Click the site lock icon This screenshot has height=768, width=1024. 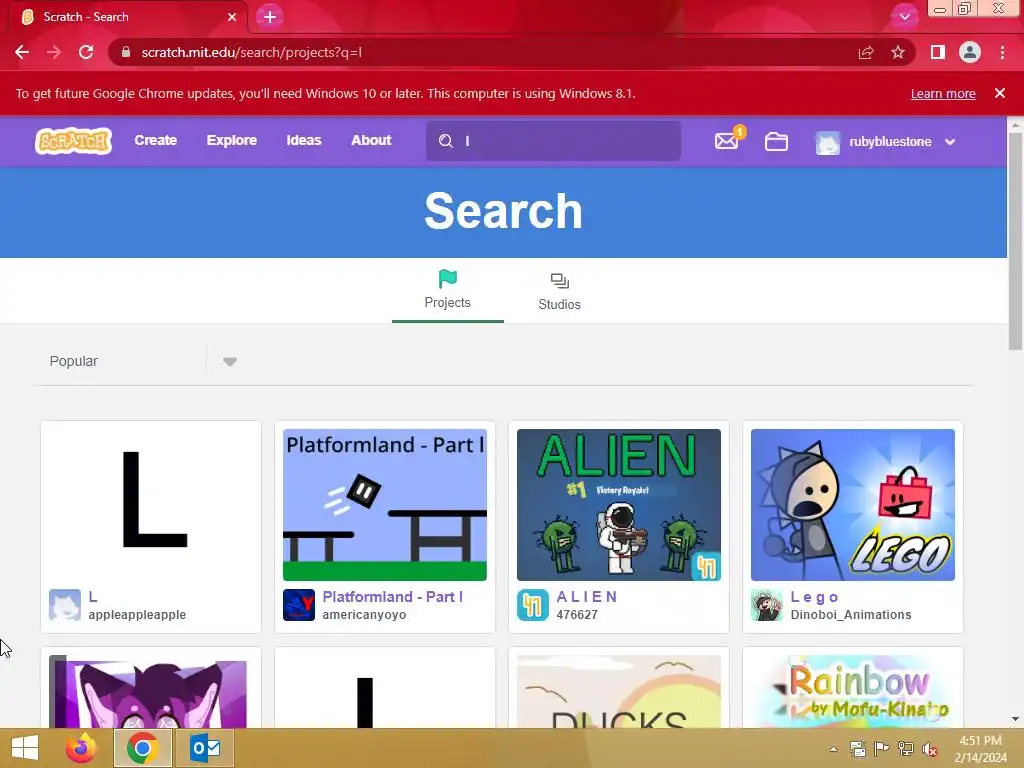(126, 52)
